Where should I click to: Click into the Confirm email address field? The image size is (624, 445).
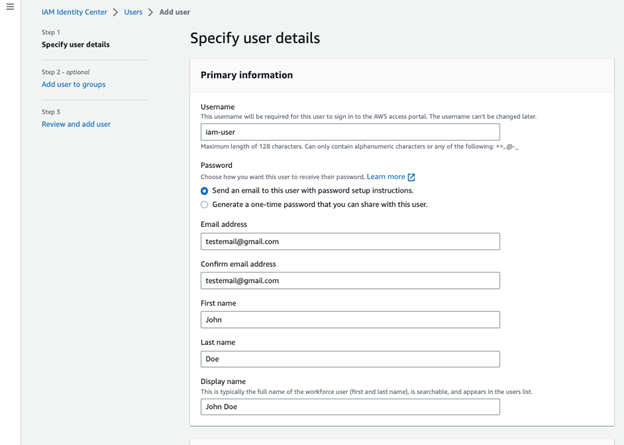[350, 280]
